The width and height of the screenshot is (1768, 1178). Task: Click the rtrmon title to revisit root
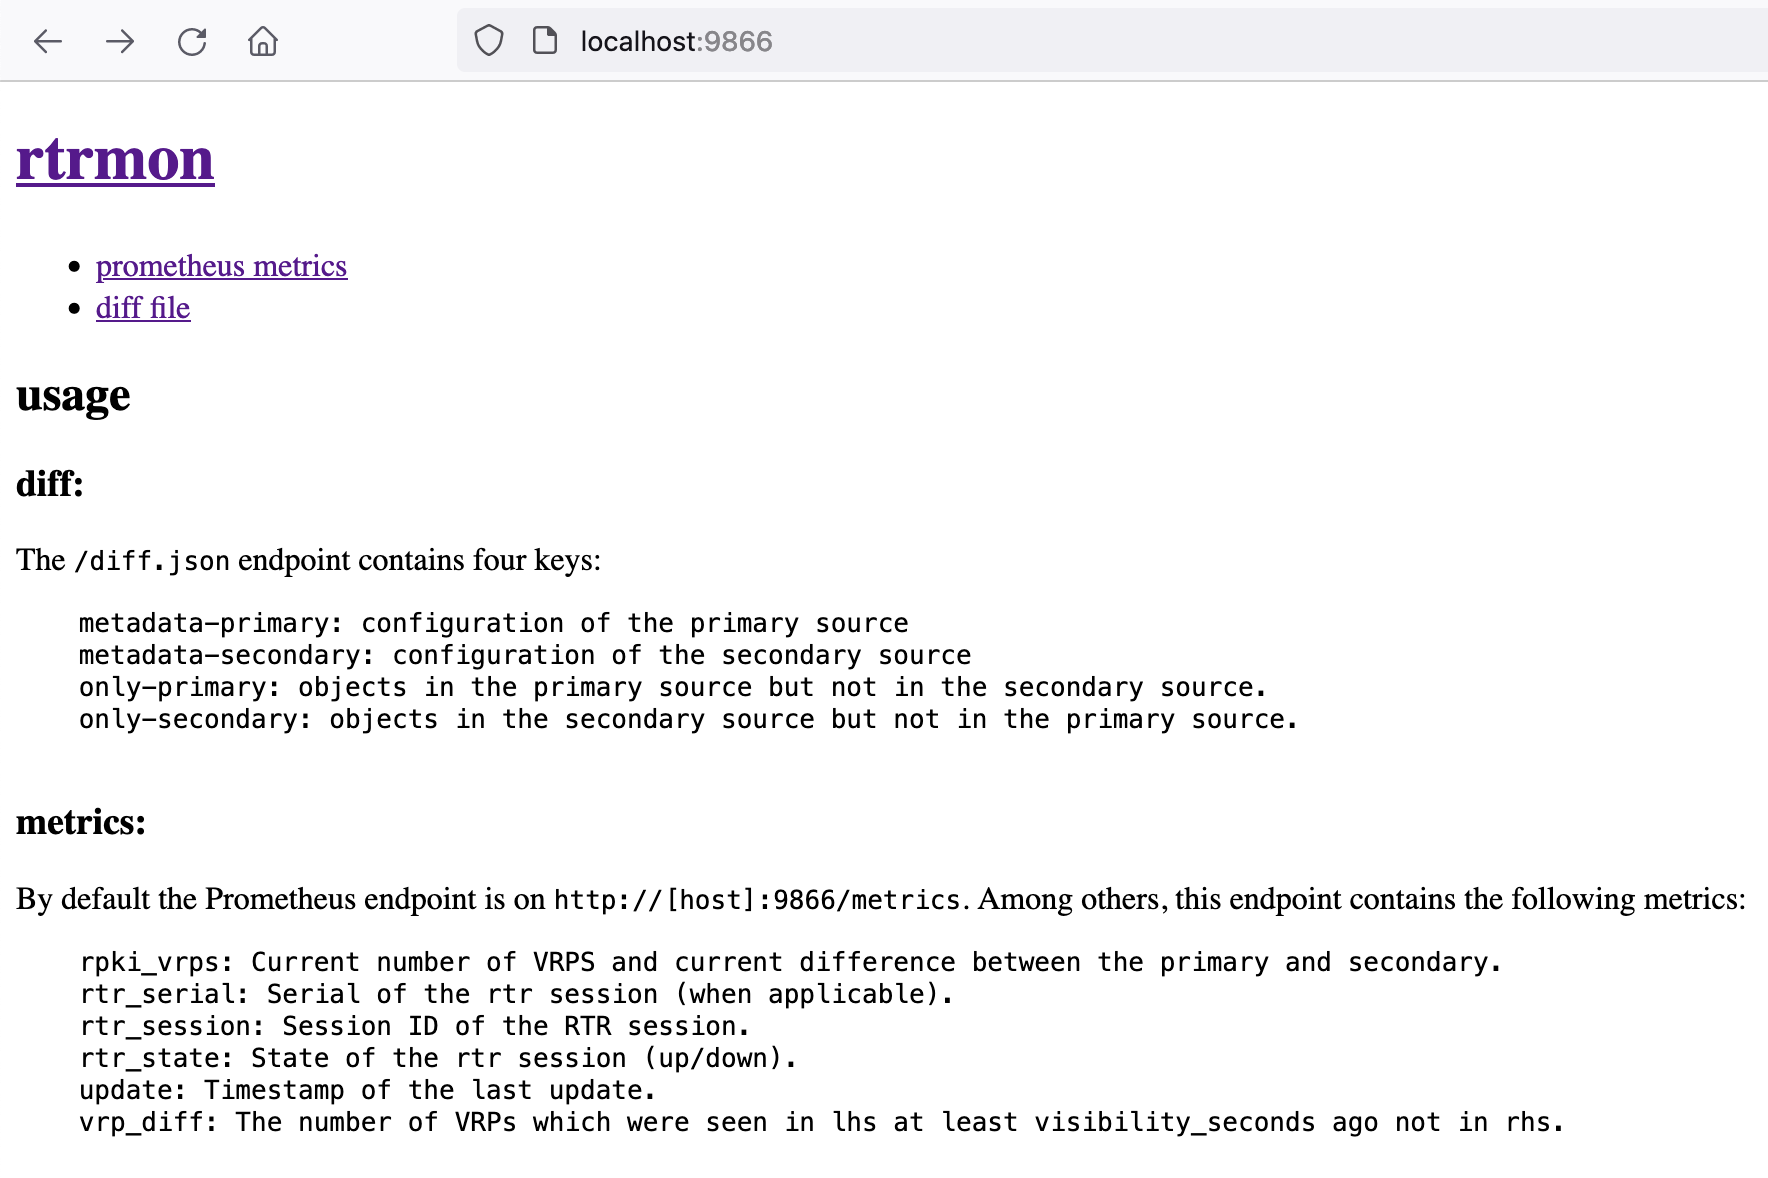(114, 159)
